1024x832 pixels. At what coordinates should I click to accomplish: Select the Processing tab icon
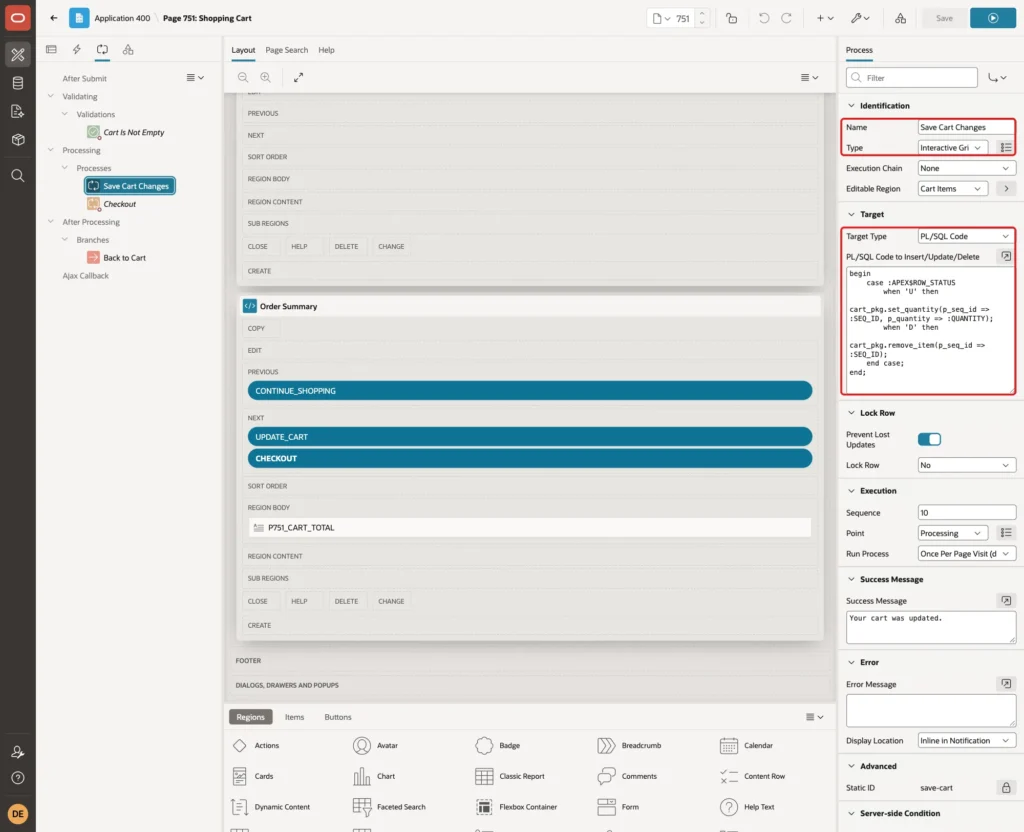pos(103,50)
